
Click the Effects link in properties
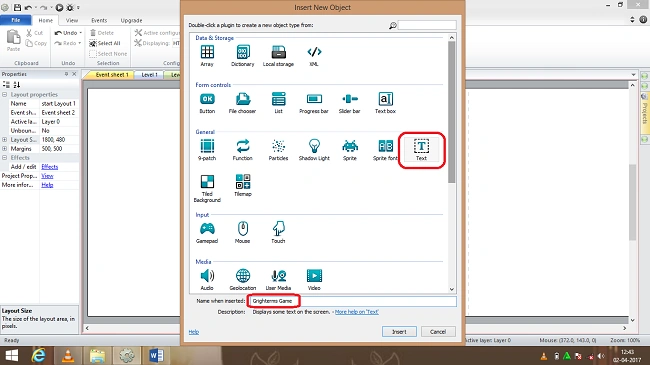coord(50,167)
